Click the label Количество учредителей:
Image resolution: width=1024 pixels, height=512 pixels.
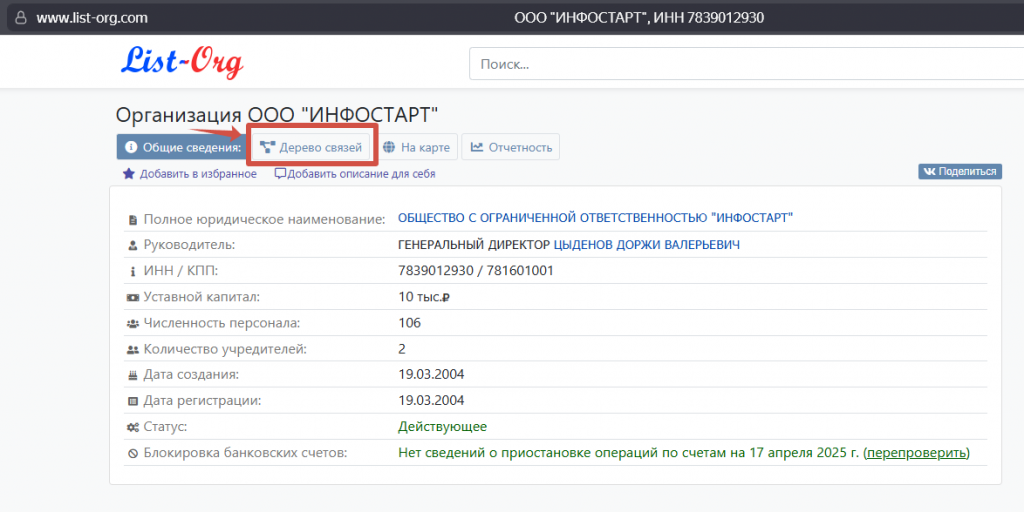[225, 349]
